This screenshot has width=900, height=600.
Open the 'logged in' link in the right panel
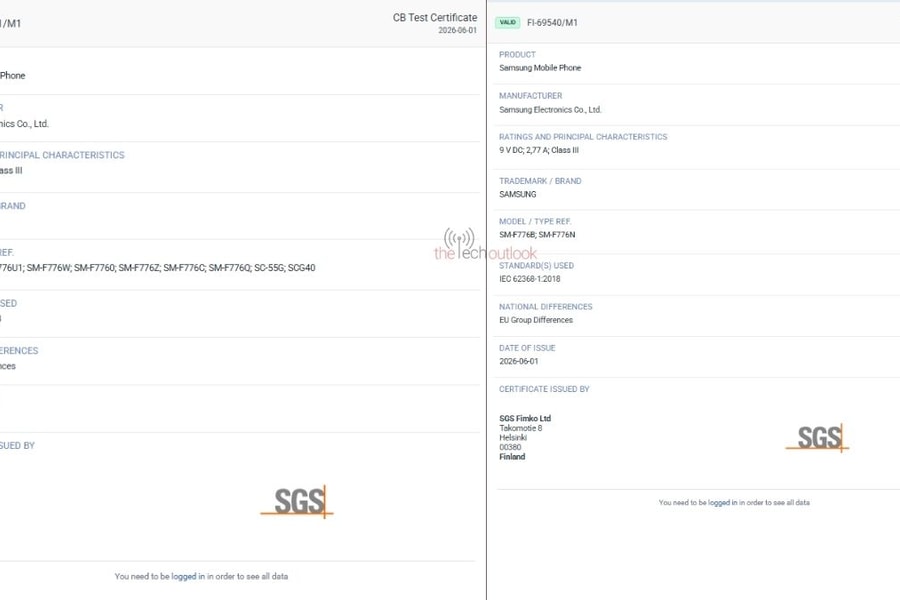click(723, 502)
